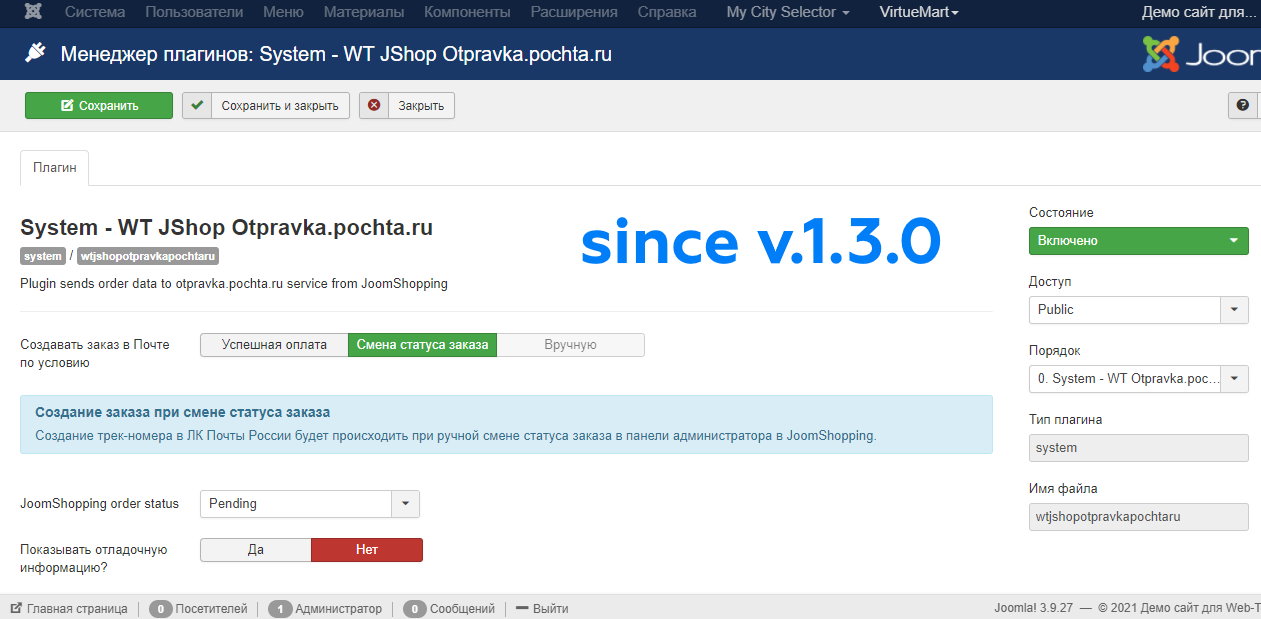
Task: Click the Joomla brand logo at top right
Action: click(x=1200, y=55)
